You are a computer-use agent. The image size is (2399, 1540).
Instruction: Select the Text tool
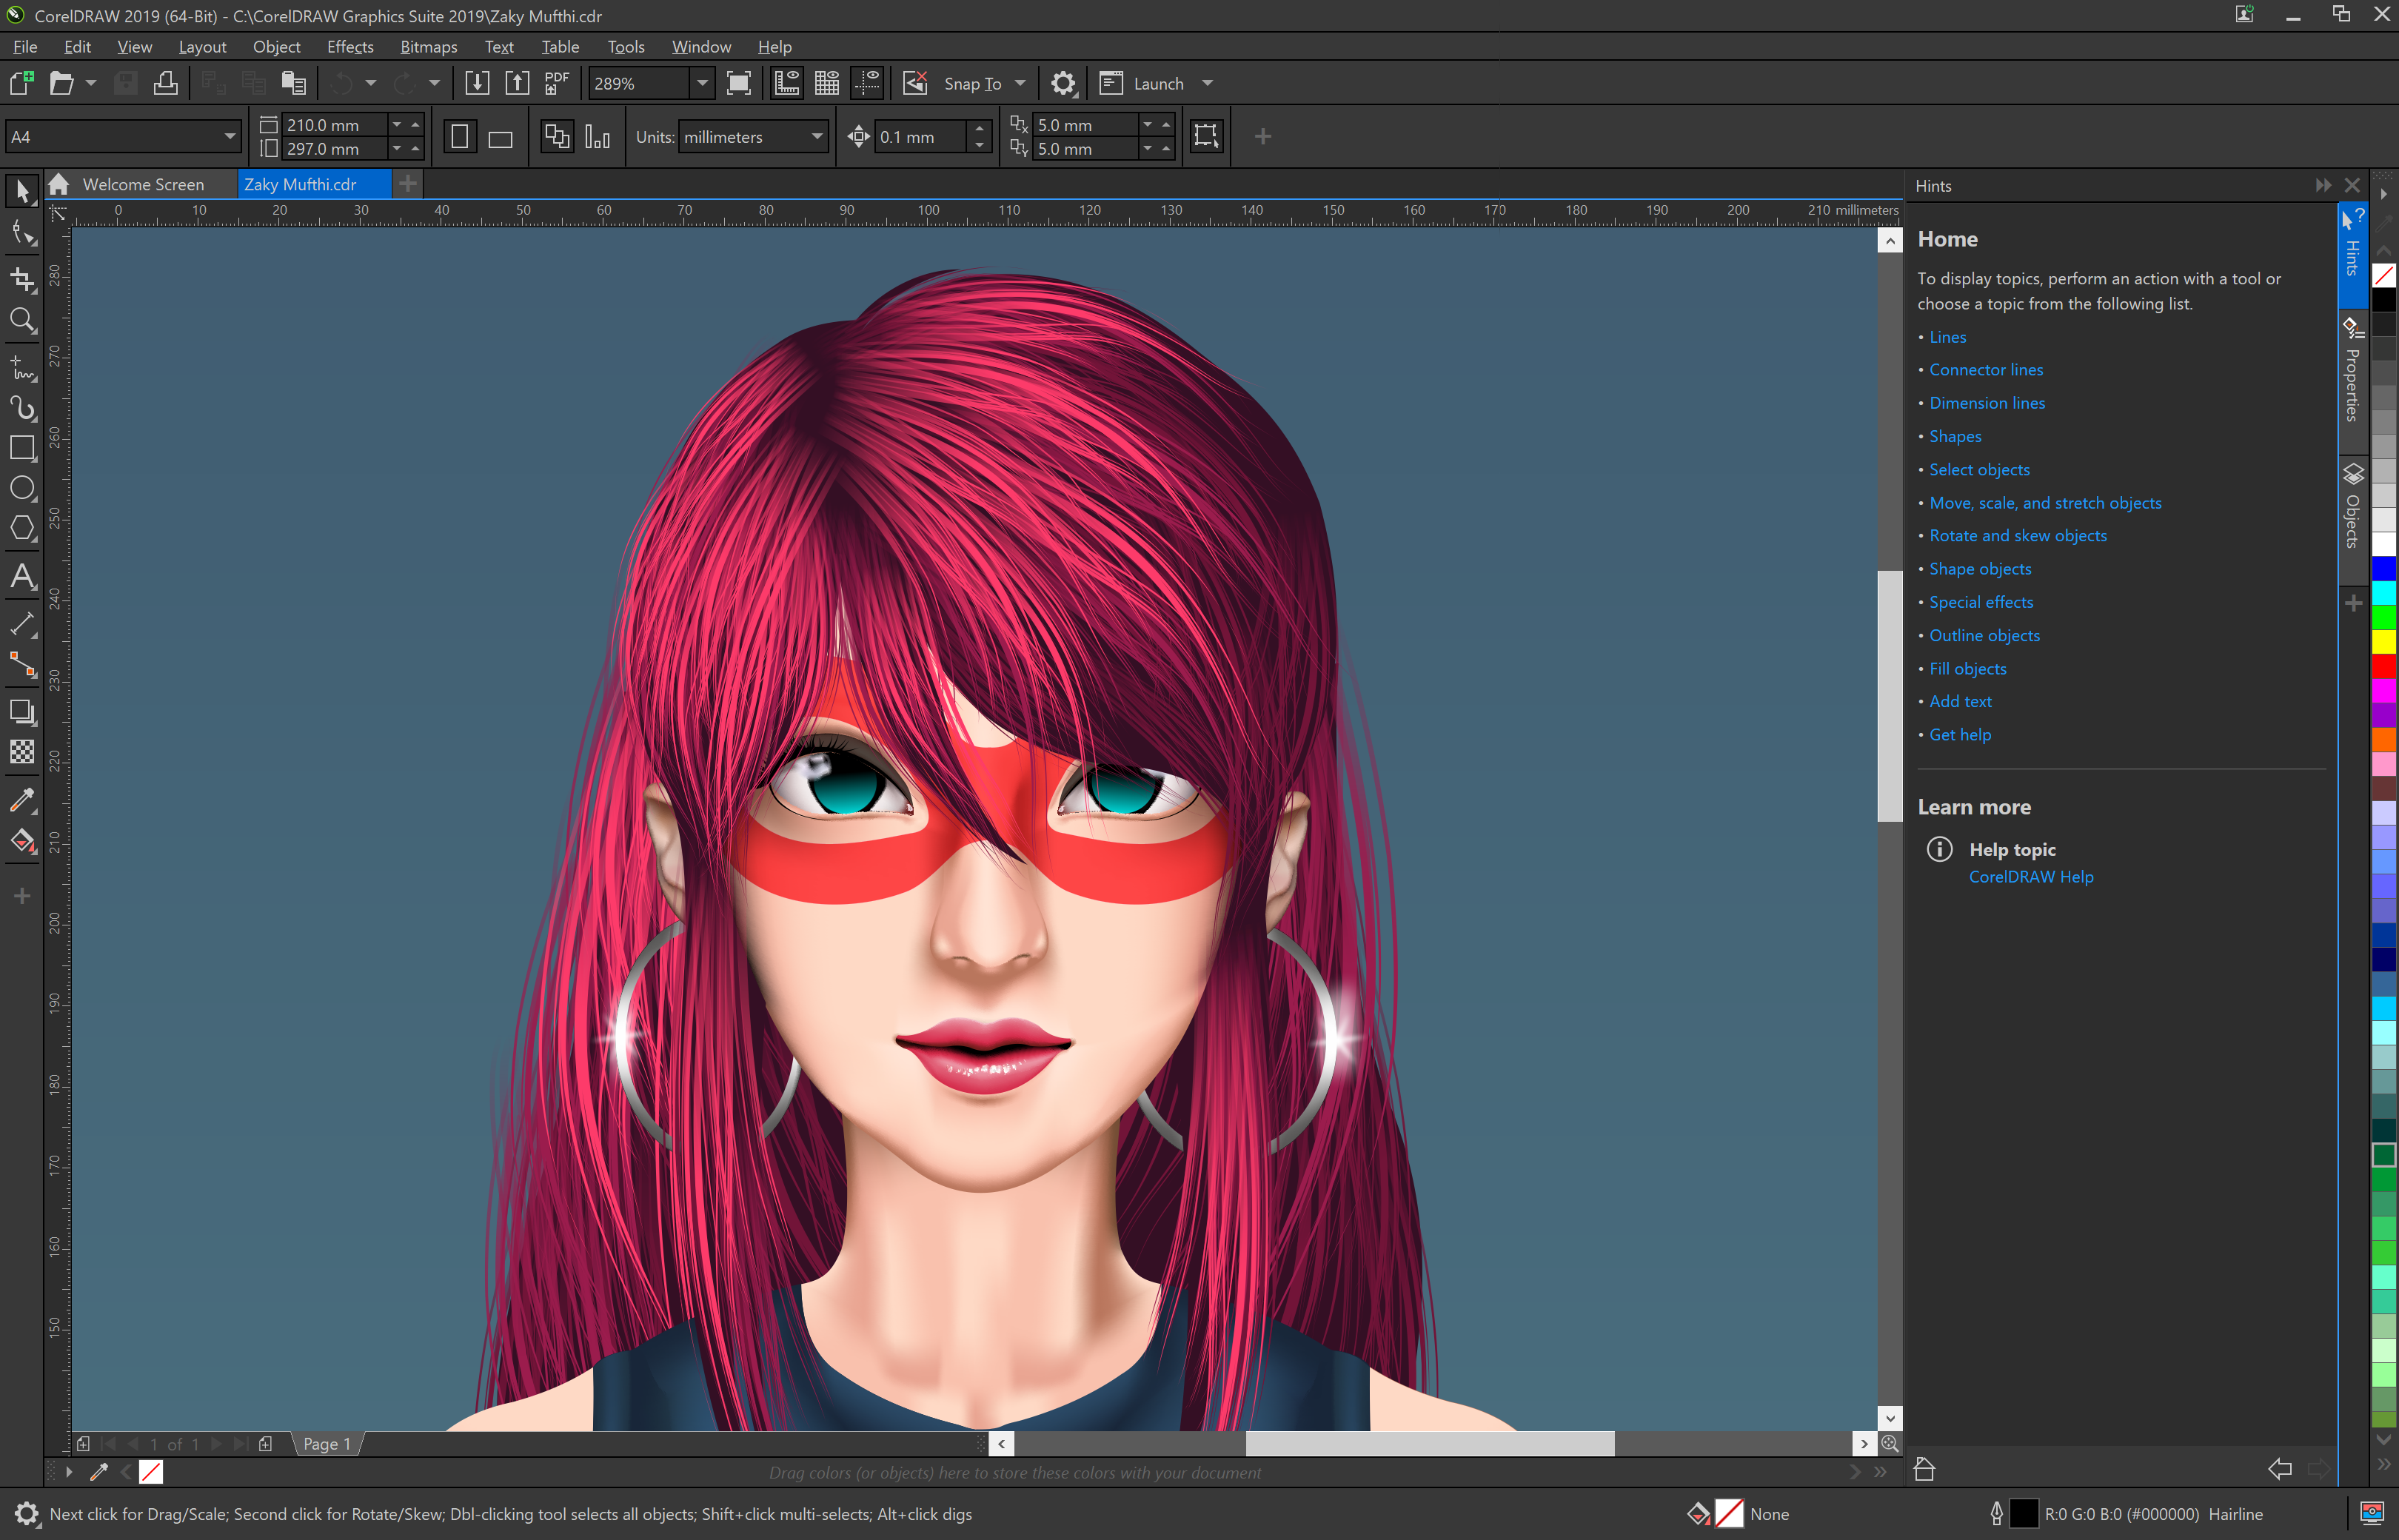(x=22, y=577)
